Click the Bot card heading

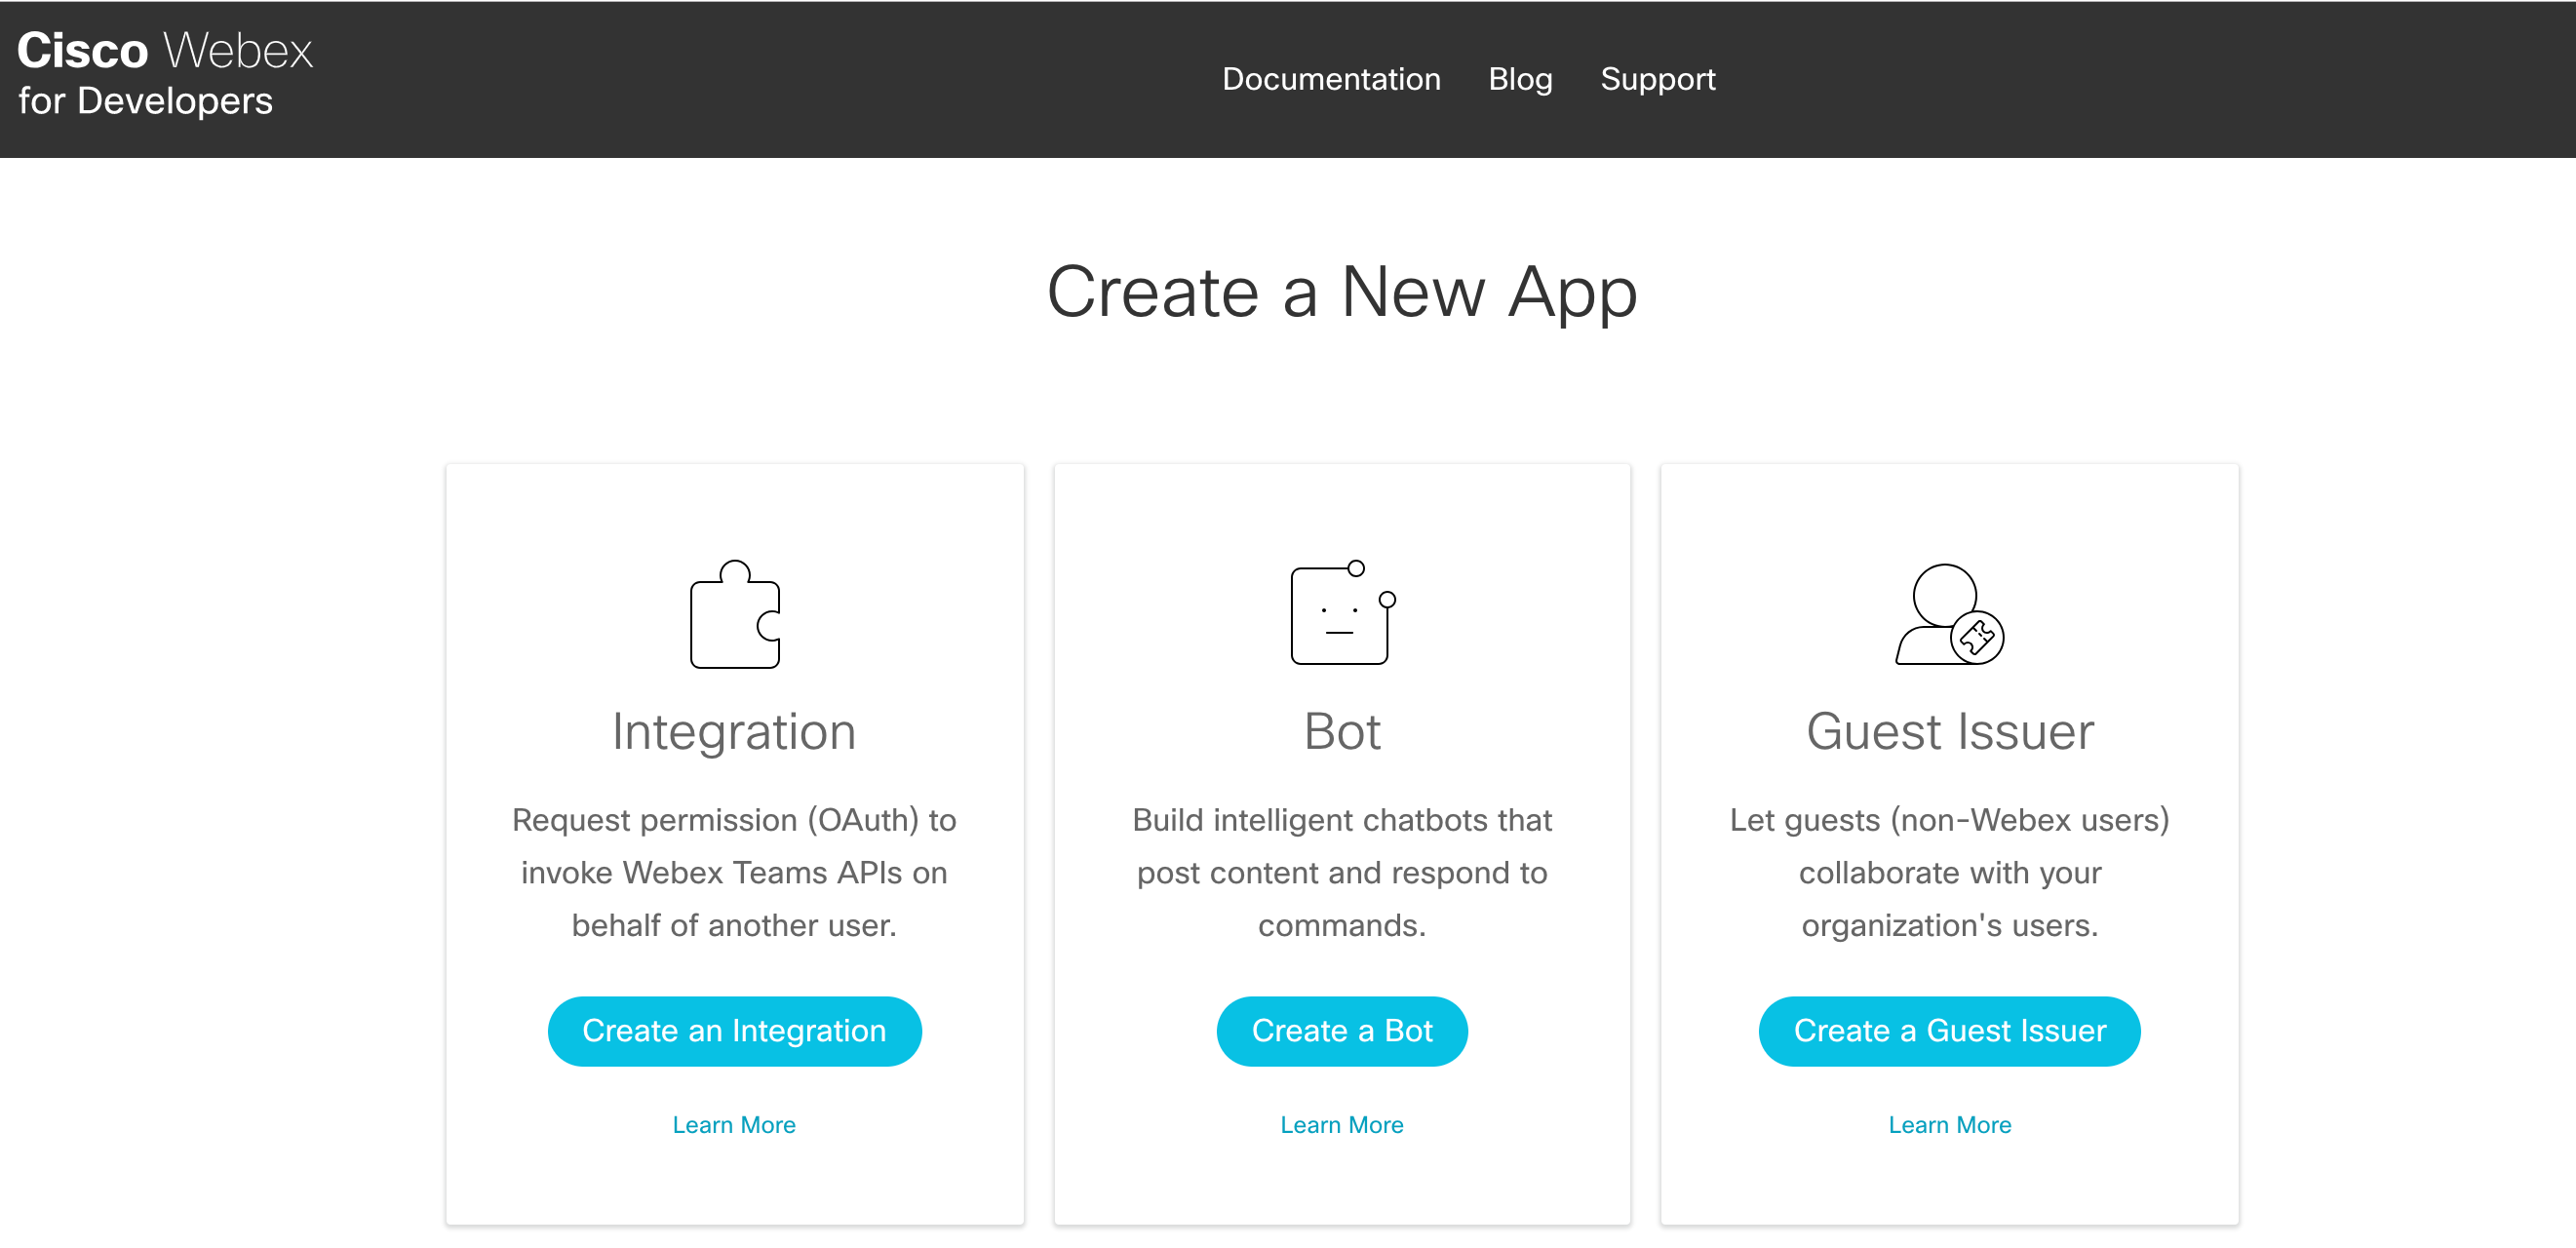click(1341, 731)
